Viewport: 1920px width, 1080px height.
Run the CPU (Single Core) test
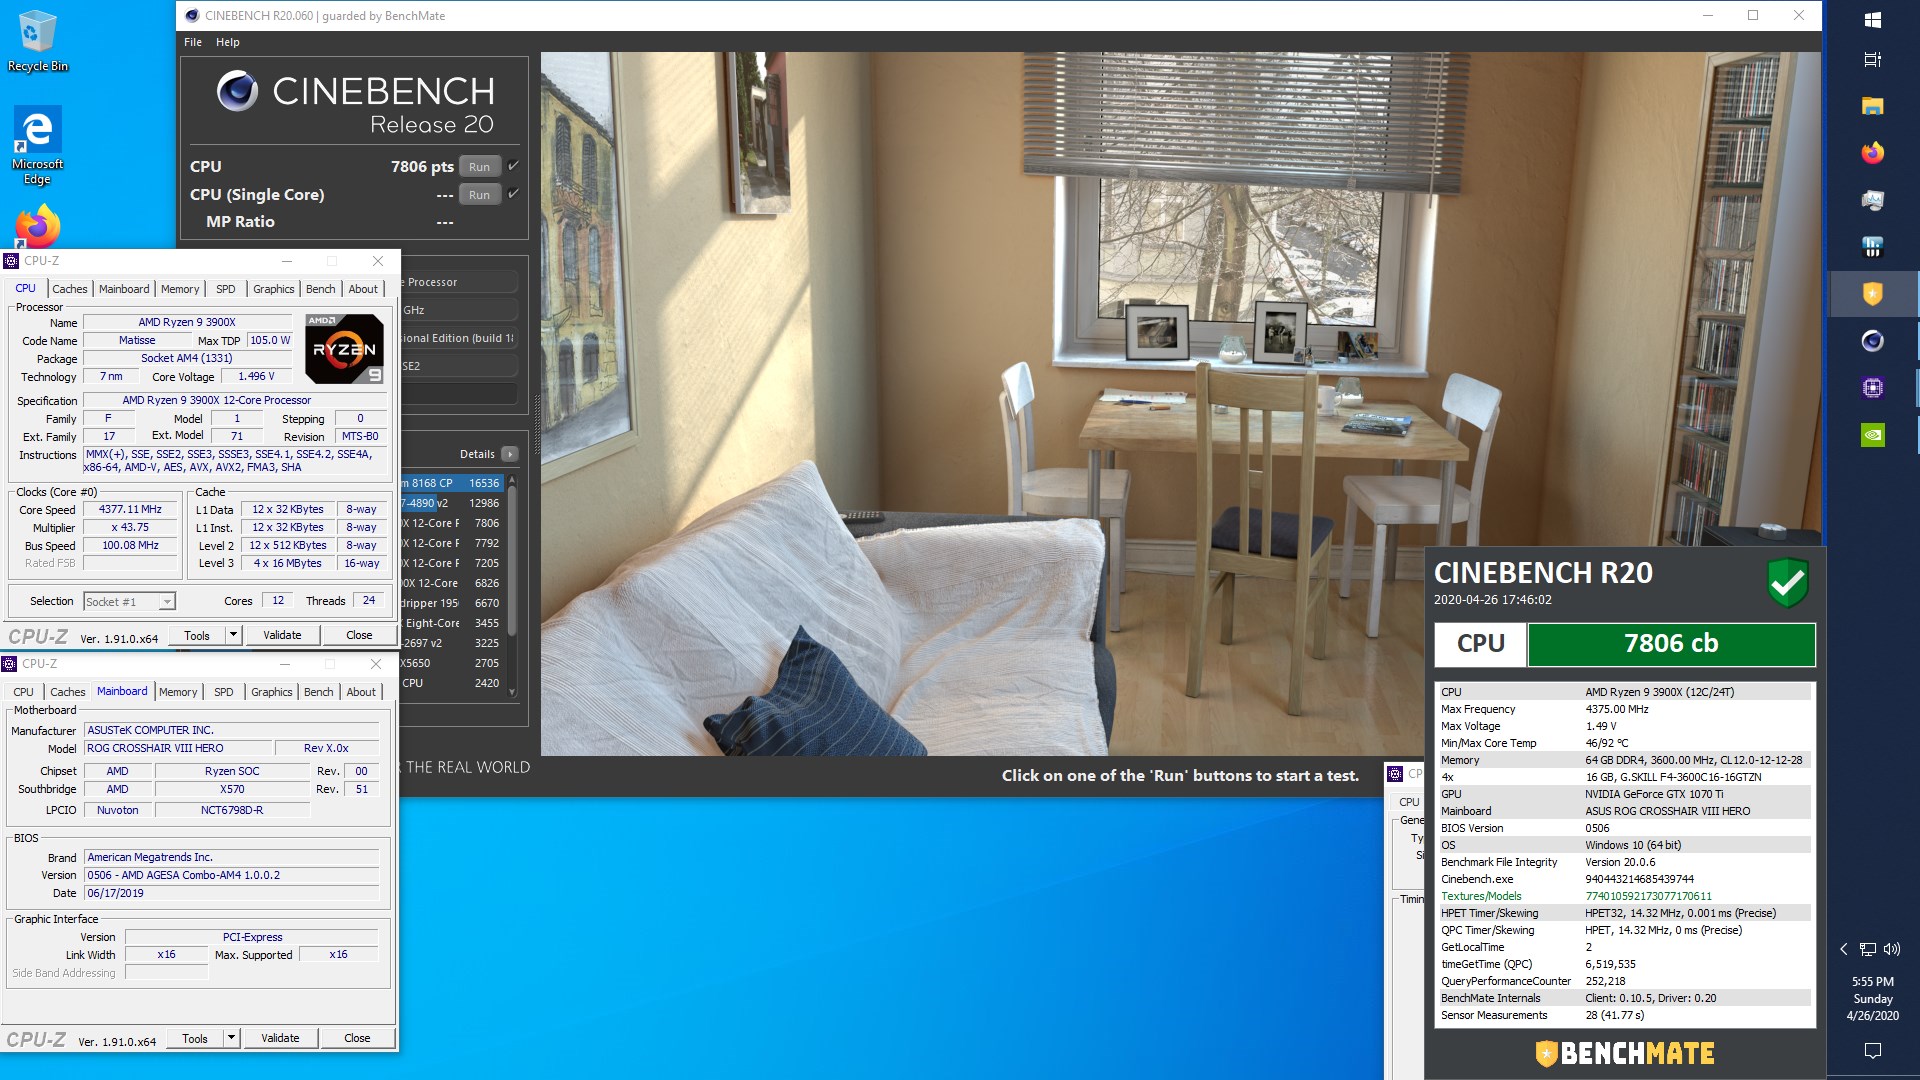coord(480,195)
